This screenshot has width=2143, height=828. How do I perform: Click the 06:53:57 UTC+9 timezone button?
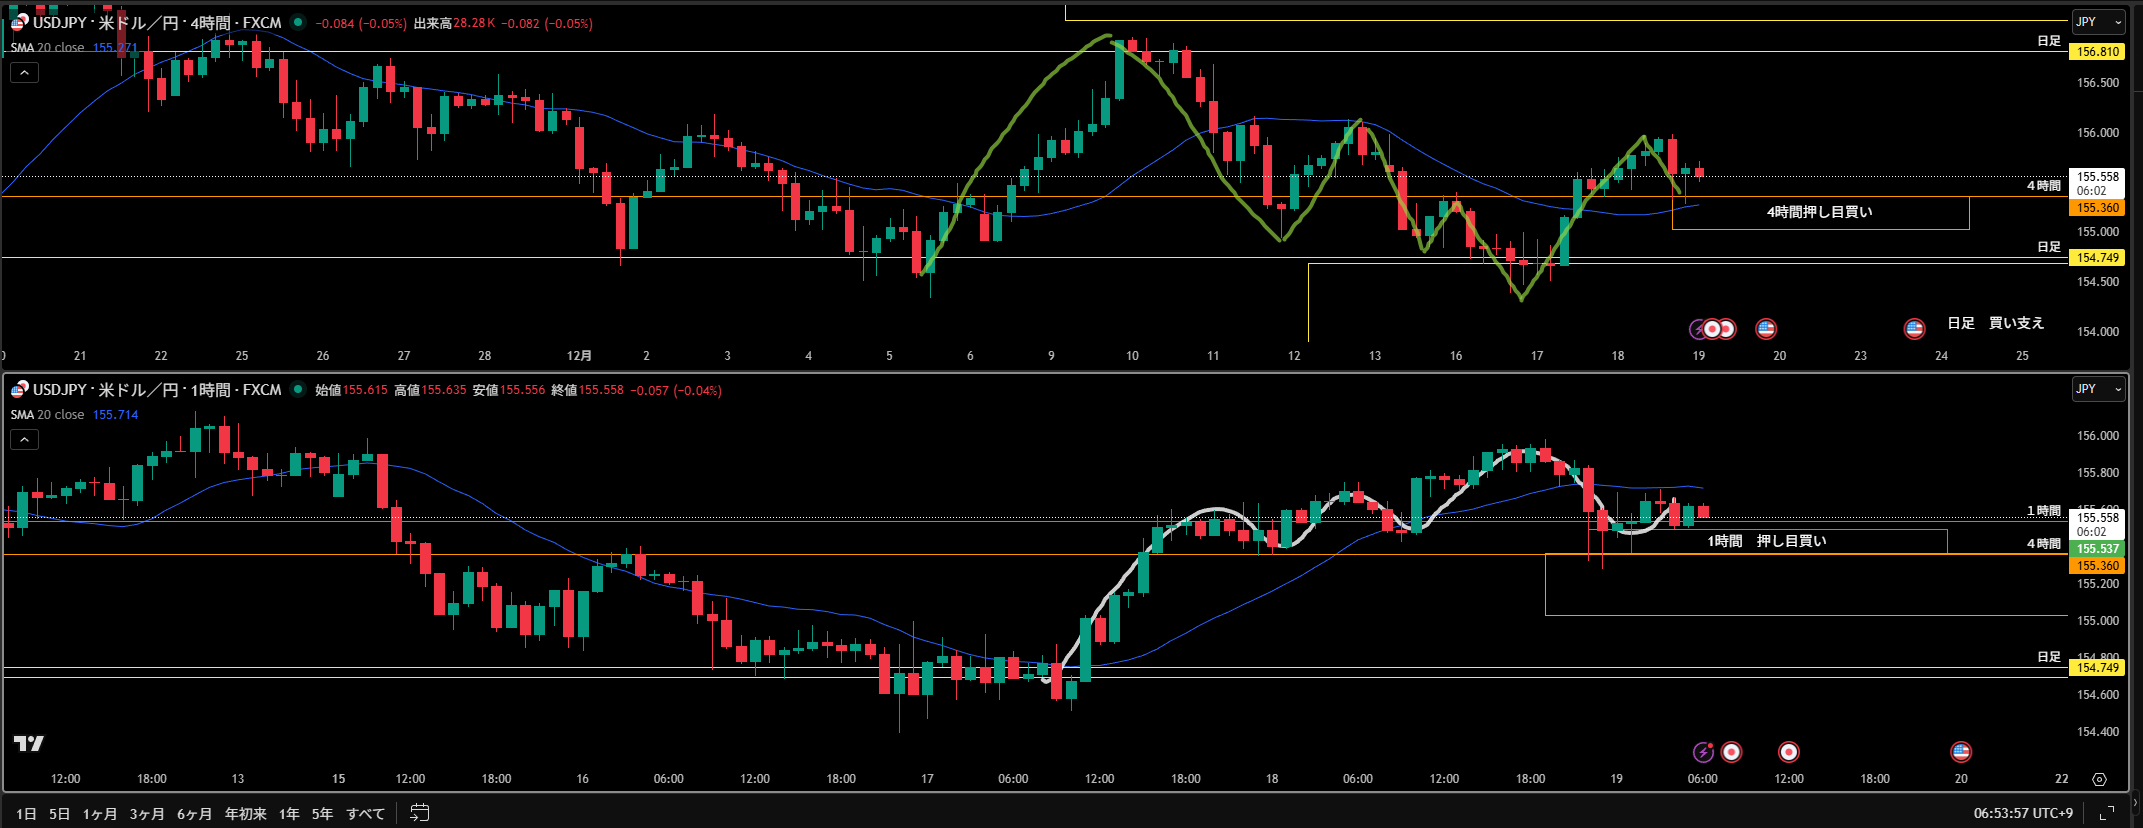(x=2024, y=813)
